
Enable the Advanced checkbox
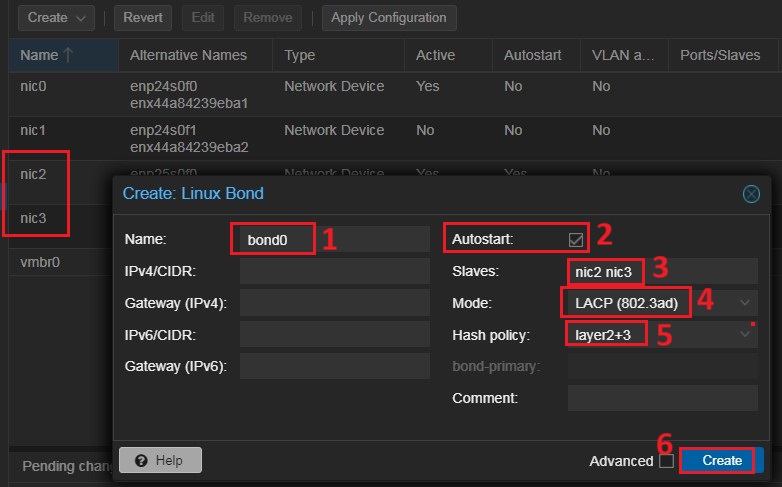click(666, 461)
